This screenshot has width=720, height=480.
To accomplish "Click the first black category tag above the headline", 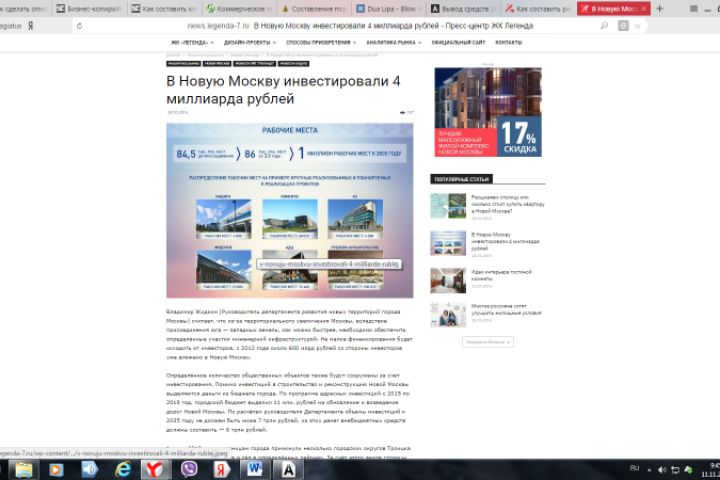I will 183,63.
